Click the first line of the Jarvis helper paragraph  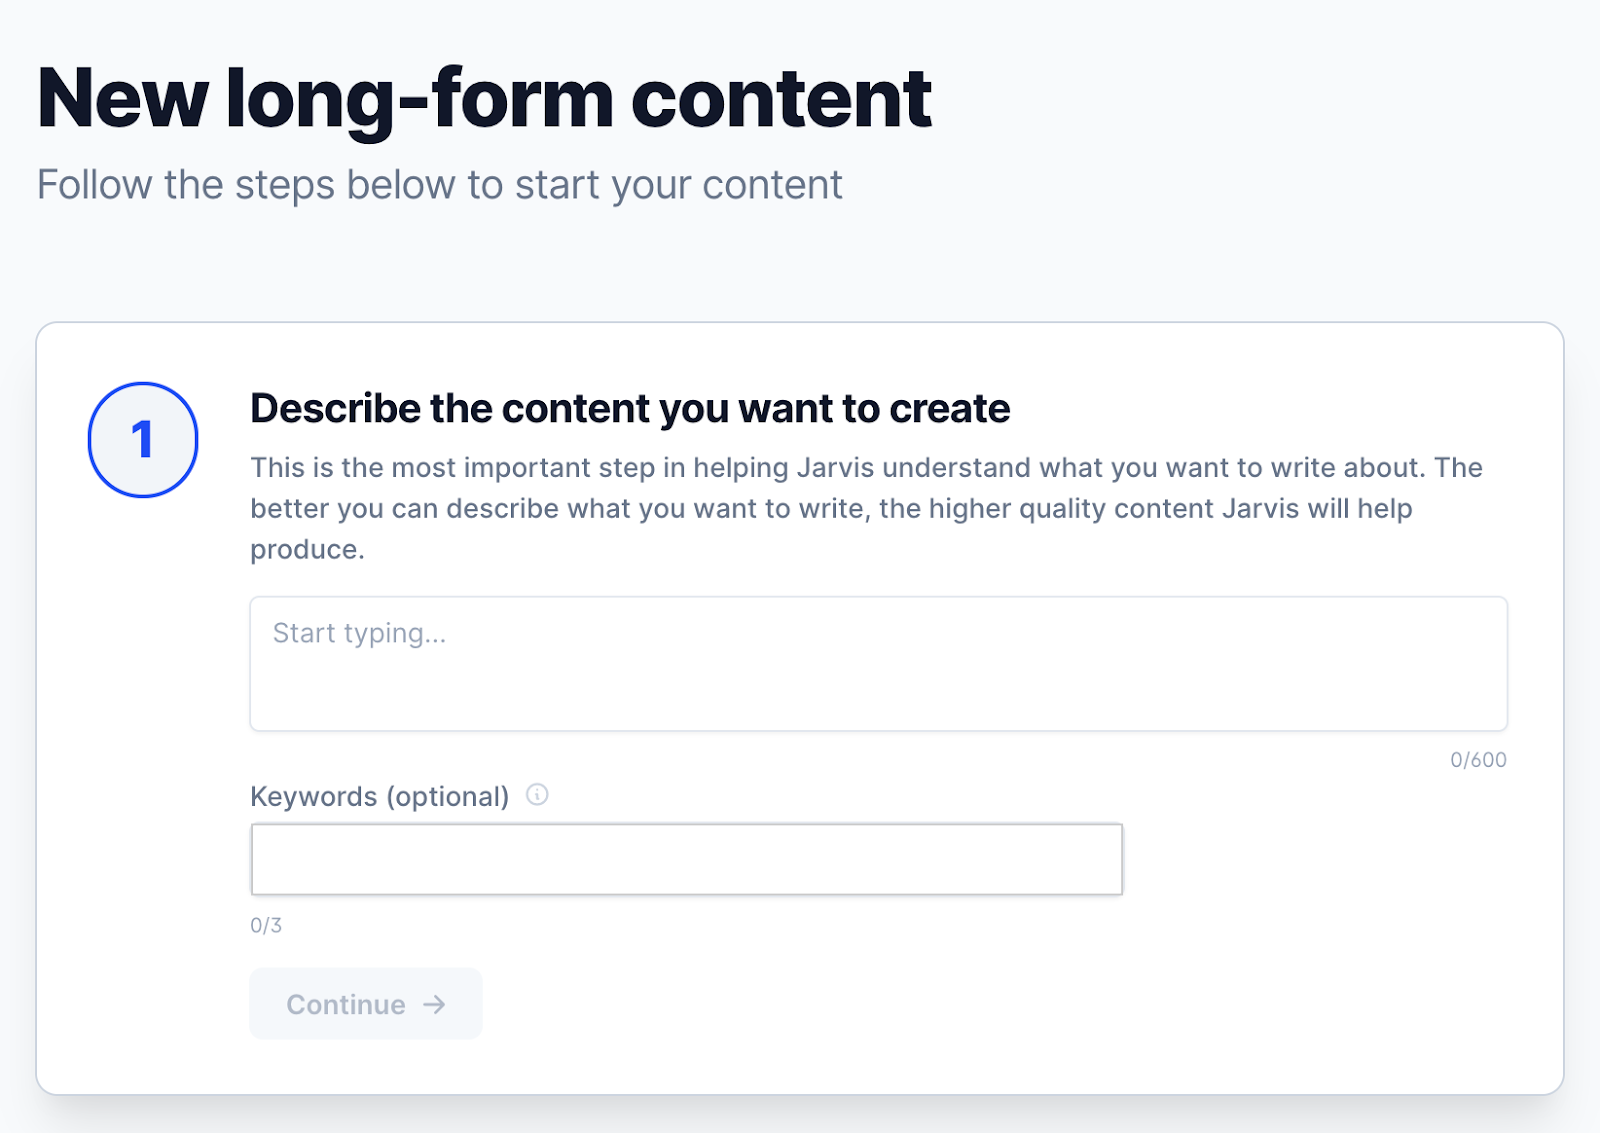[866, 467]
